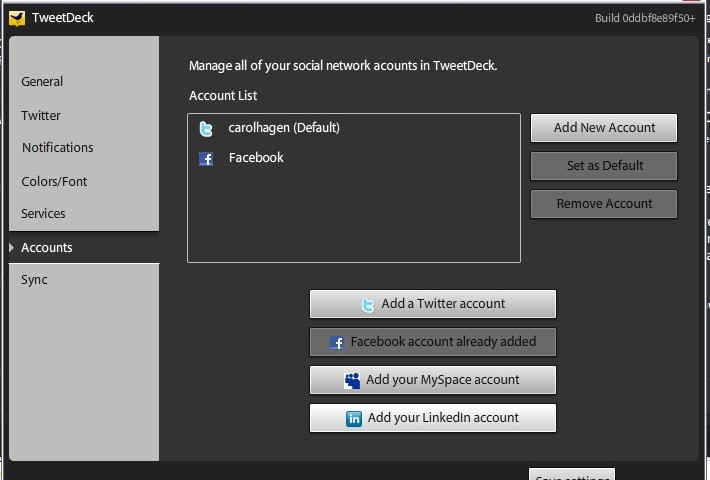This screenshot has width=710, height=480.
Task: Open the Colors/Font settings section
Action: point(54,182)
